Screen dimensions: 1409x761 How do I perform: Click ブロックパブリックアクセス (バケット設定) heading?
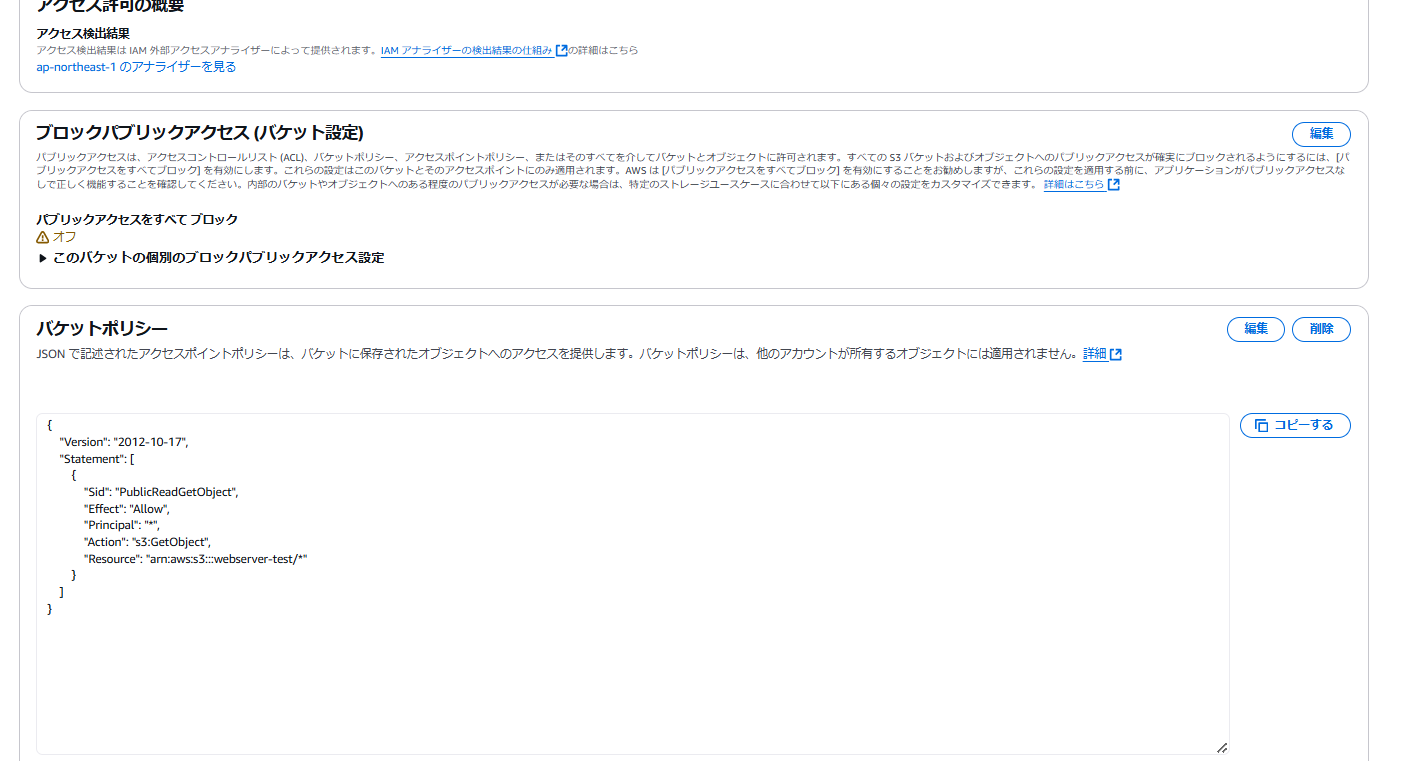[200, 133]
